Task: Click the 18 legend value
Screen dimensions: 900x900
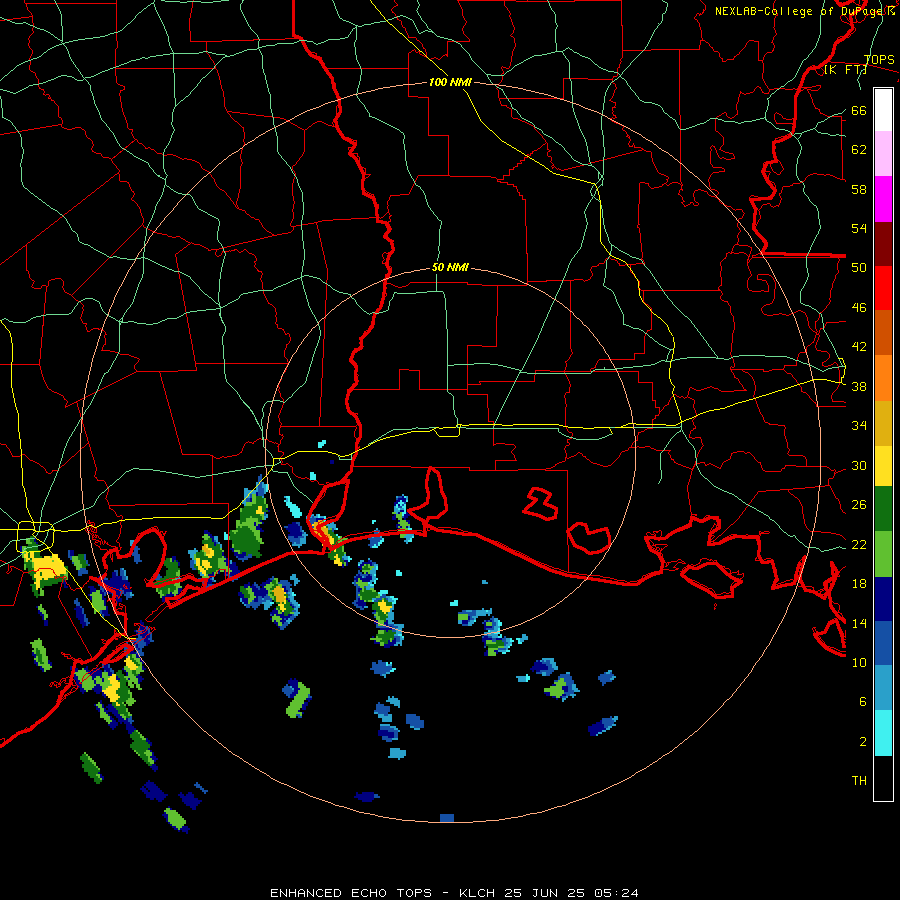Action: click(x=859, y=584)
